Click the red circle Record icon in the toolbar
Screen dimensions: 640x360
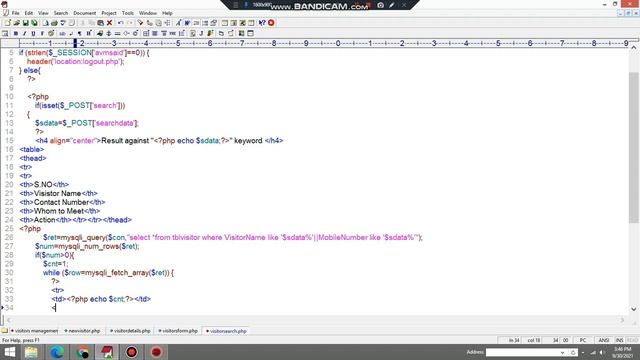(x=271, y=23)
